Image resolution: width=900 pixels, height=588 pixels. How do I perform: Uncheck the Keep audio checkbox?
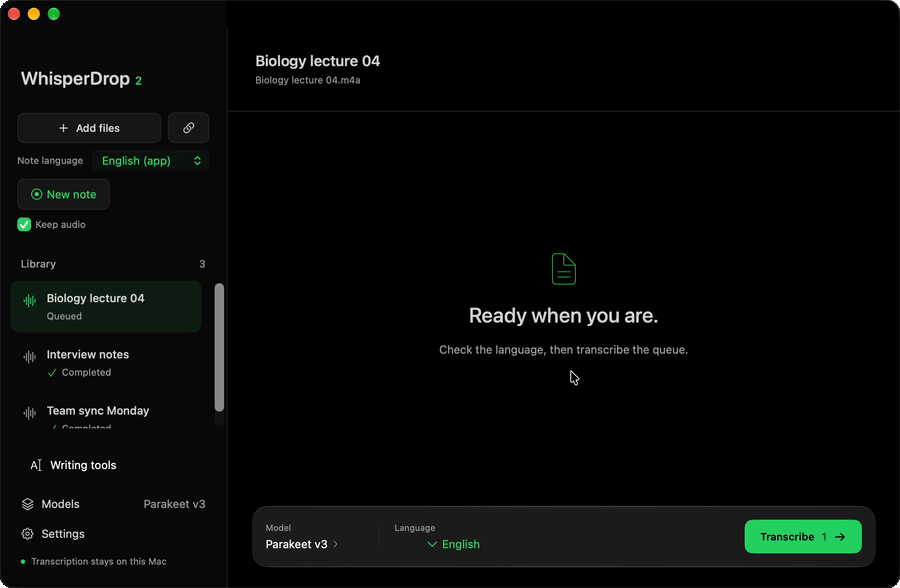(x=24, y=225)
